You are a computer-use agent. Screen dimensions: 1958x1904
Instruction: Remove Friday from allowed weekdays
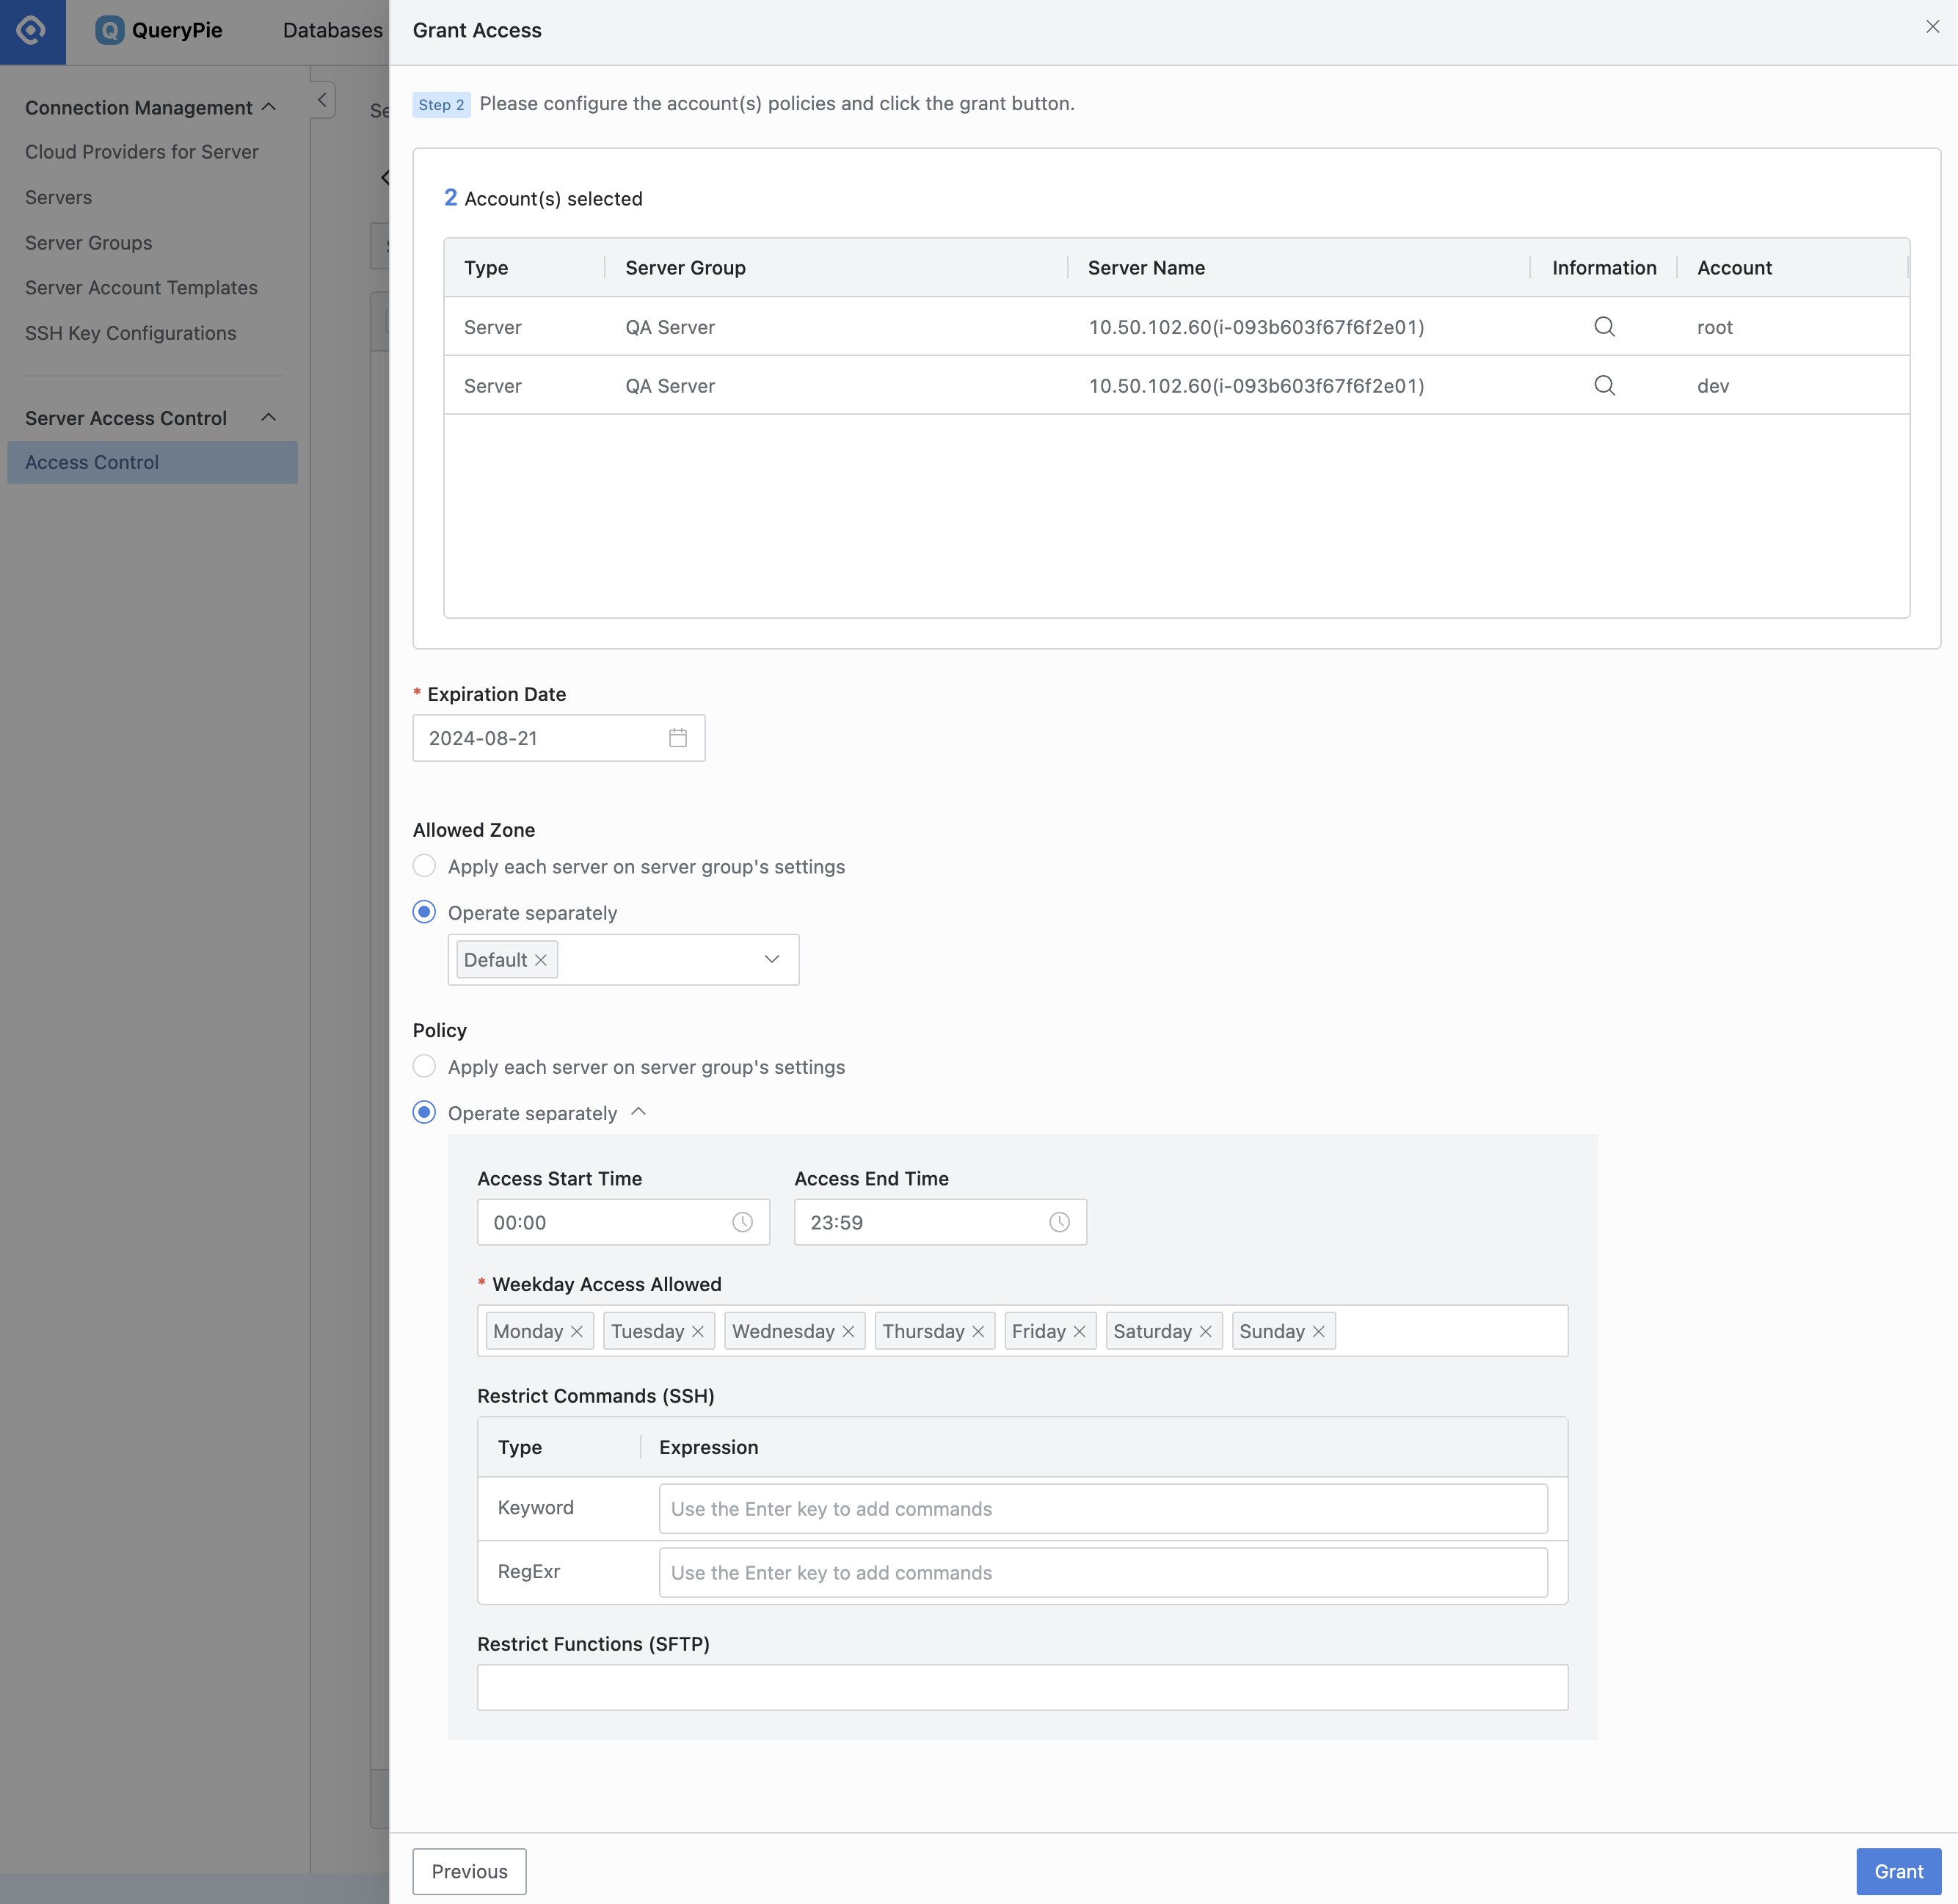coord(1079,1332)
